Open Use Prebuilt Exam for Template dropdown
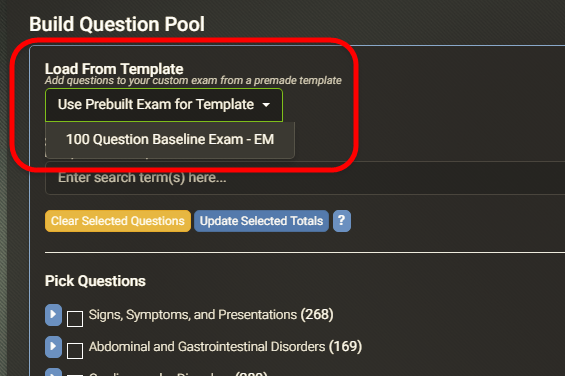Screen dimensions: 565x376 point(164,105)
